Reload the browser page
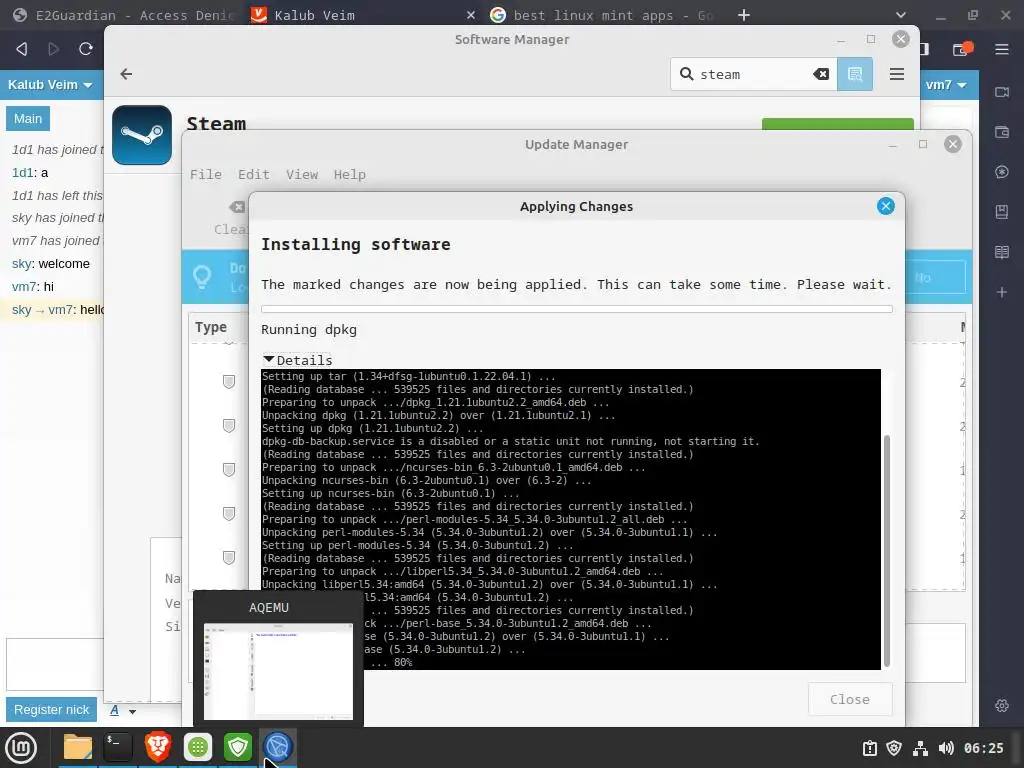Image resolution: width=1024 pixels, height=768 pixels. [86, 49]
